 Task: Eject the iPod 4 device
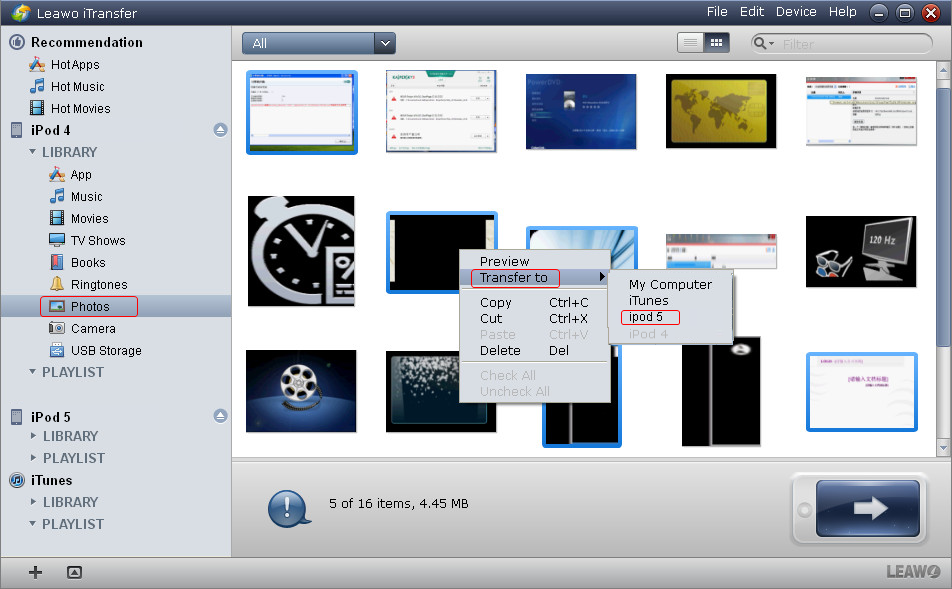point(220,130)
